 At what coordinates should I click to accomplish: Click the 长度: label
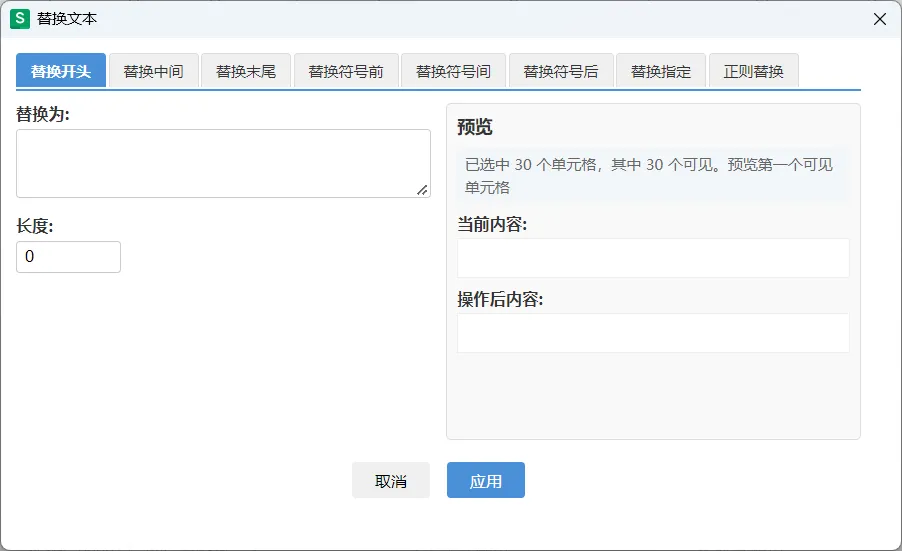tap(35, 226)
